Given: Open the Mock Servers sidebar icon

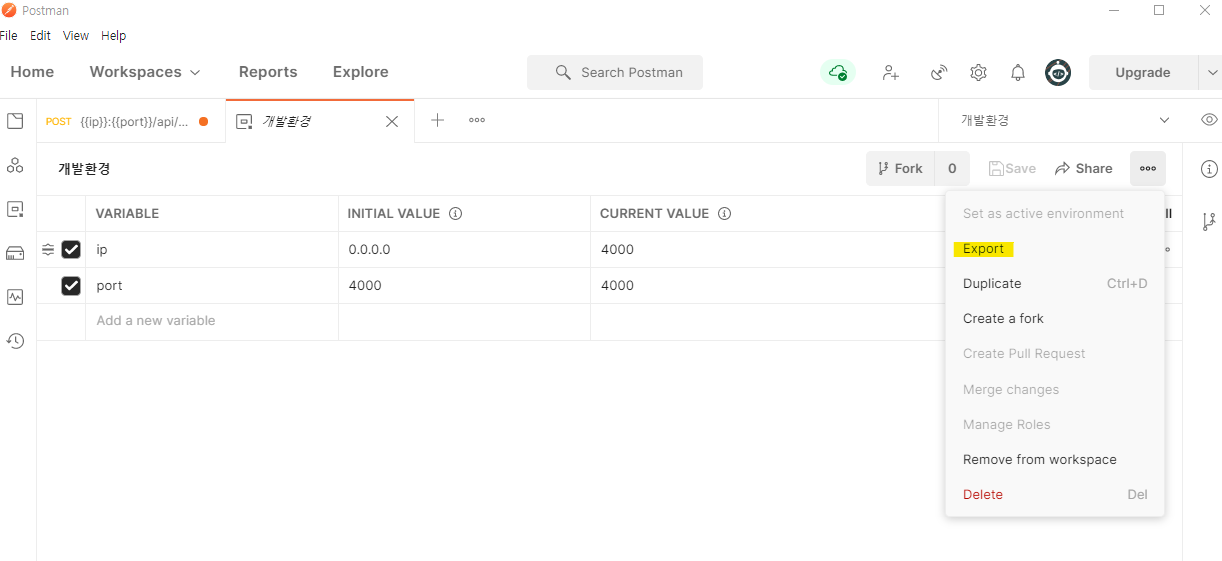Looking at the screenshot, I should [15, 253].
